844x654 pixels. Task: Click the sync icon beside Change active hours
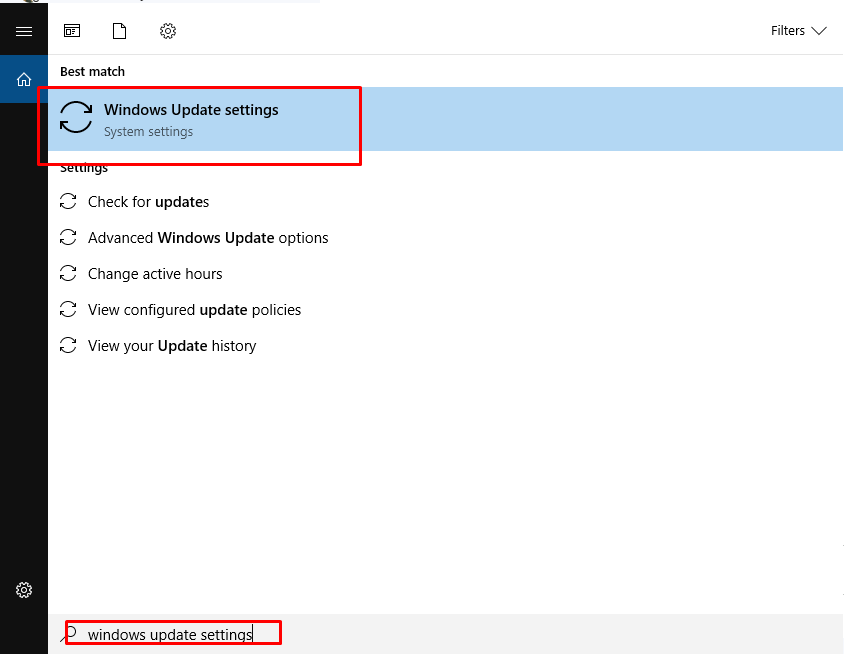pyautogui.click(x=68, y=273)
